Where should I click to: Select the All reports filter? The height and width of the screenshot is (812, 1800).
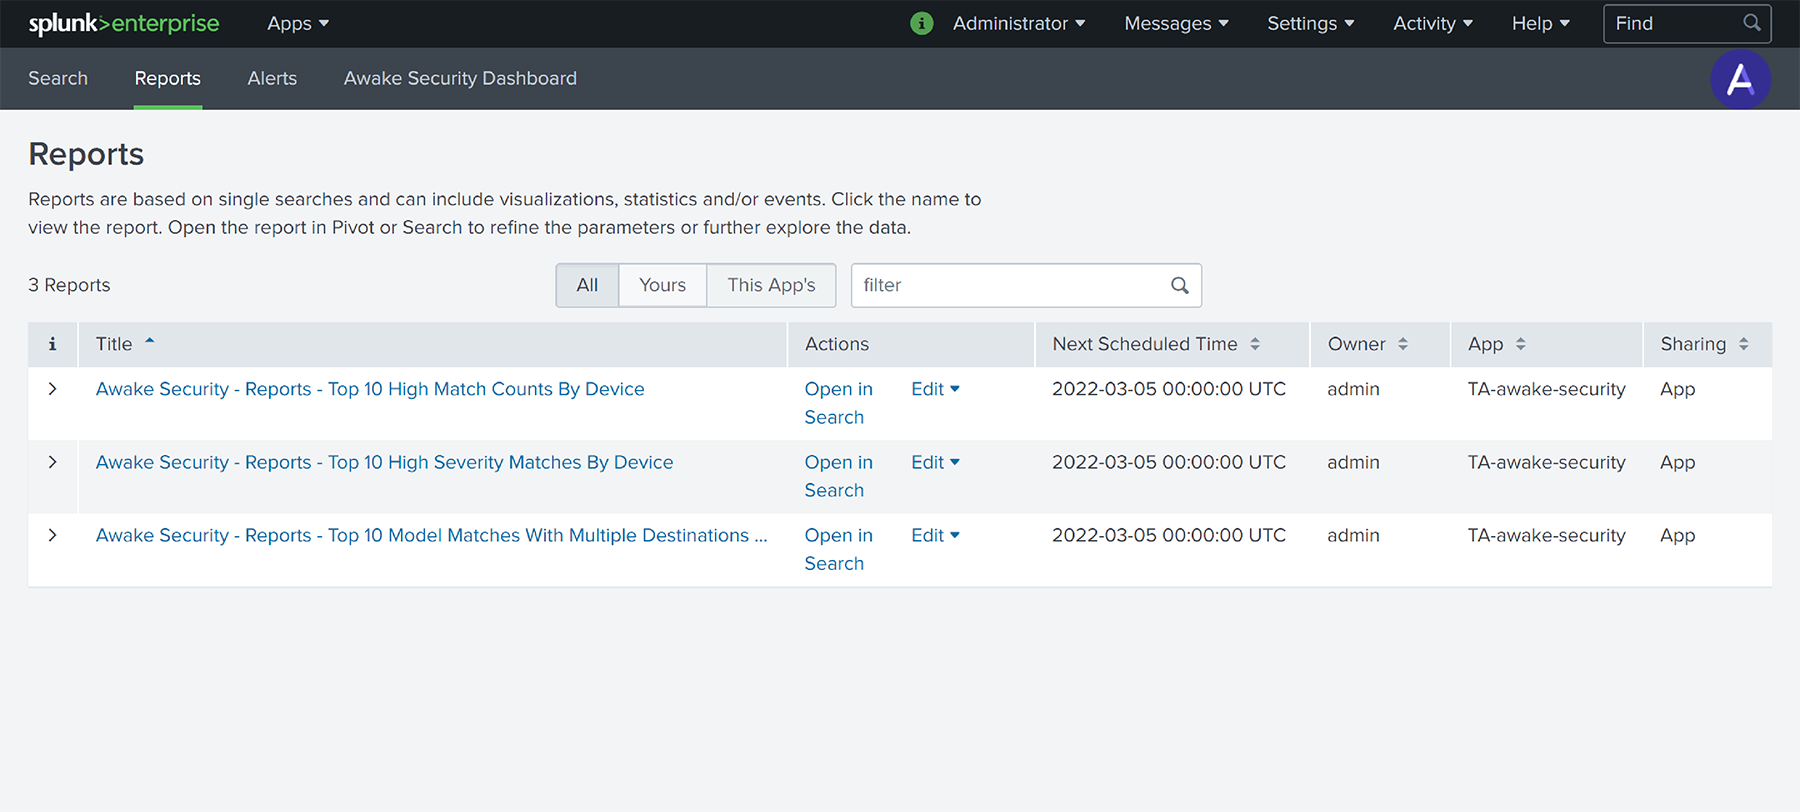coord(587,285)
